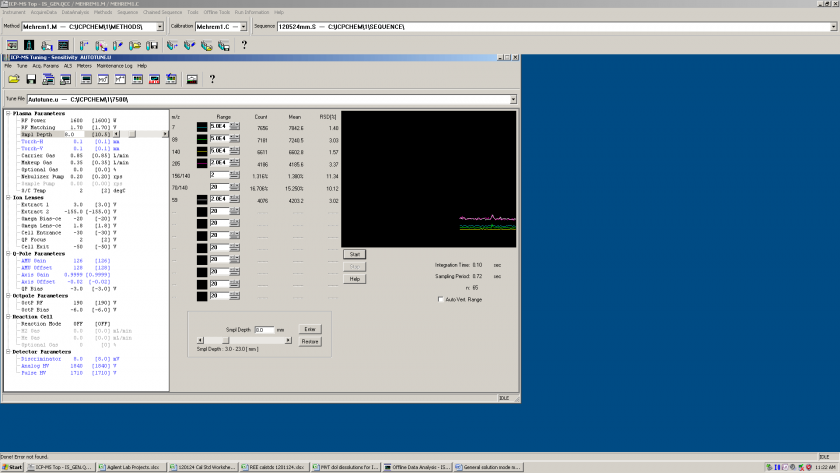
Task: Open the Acq. Params menu
Action: (x=44, y=65)
